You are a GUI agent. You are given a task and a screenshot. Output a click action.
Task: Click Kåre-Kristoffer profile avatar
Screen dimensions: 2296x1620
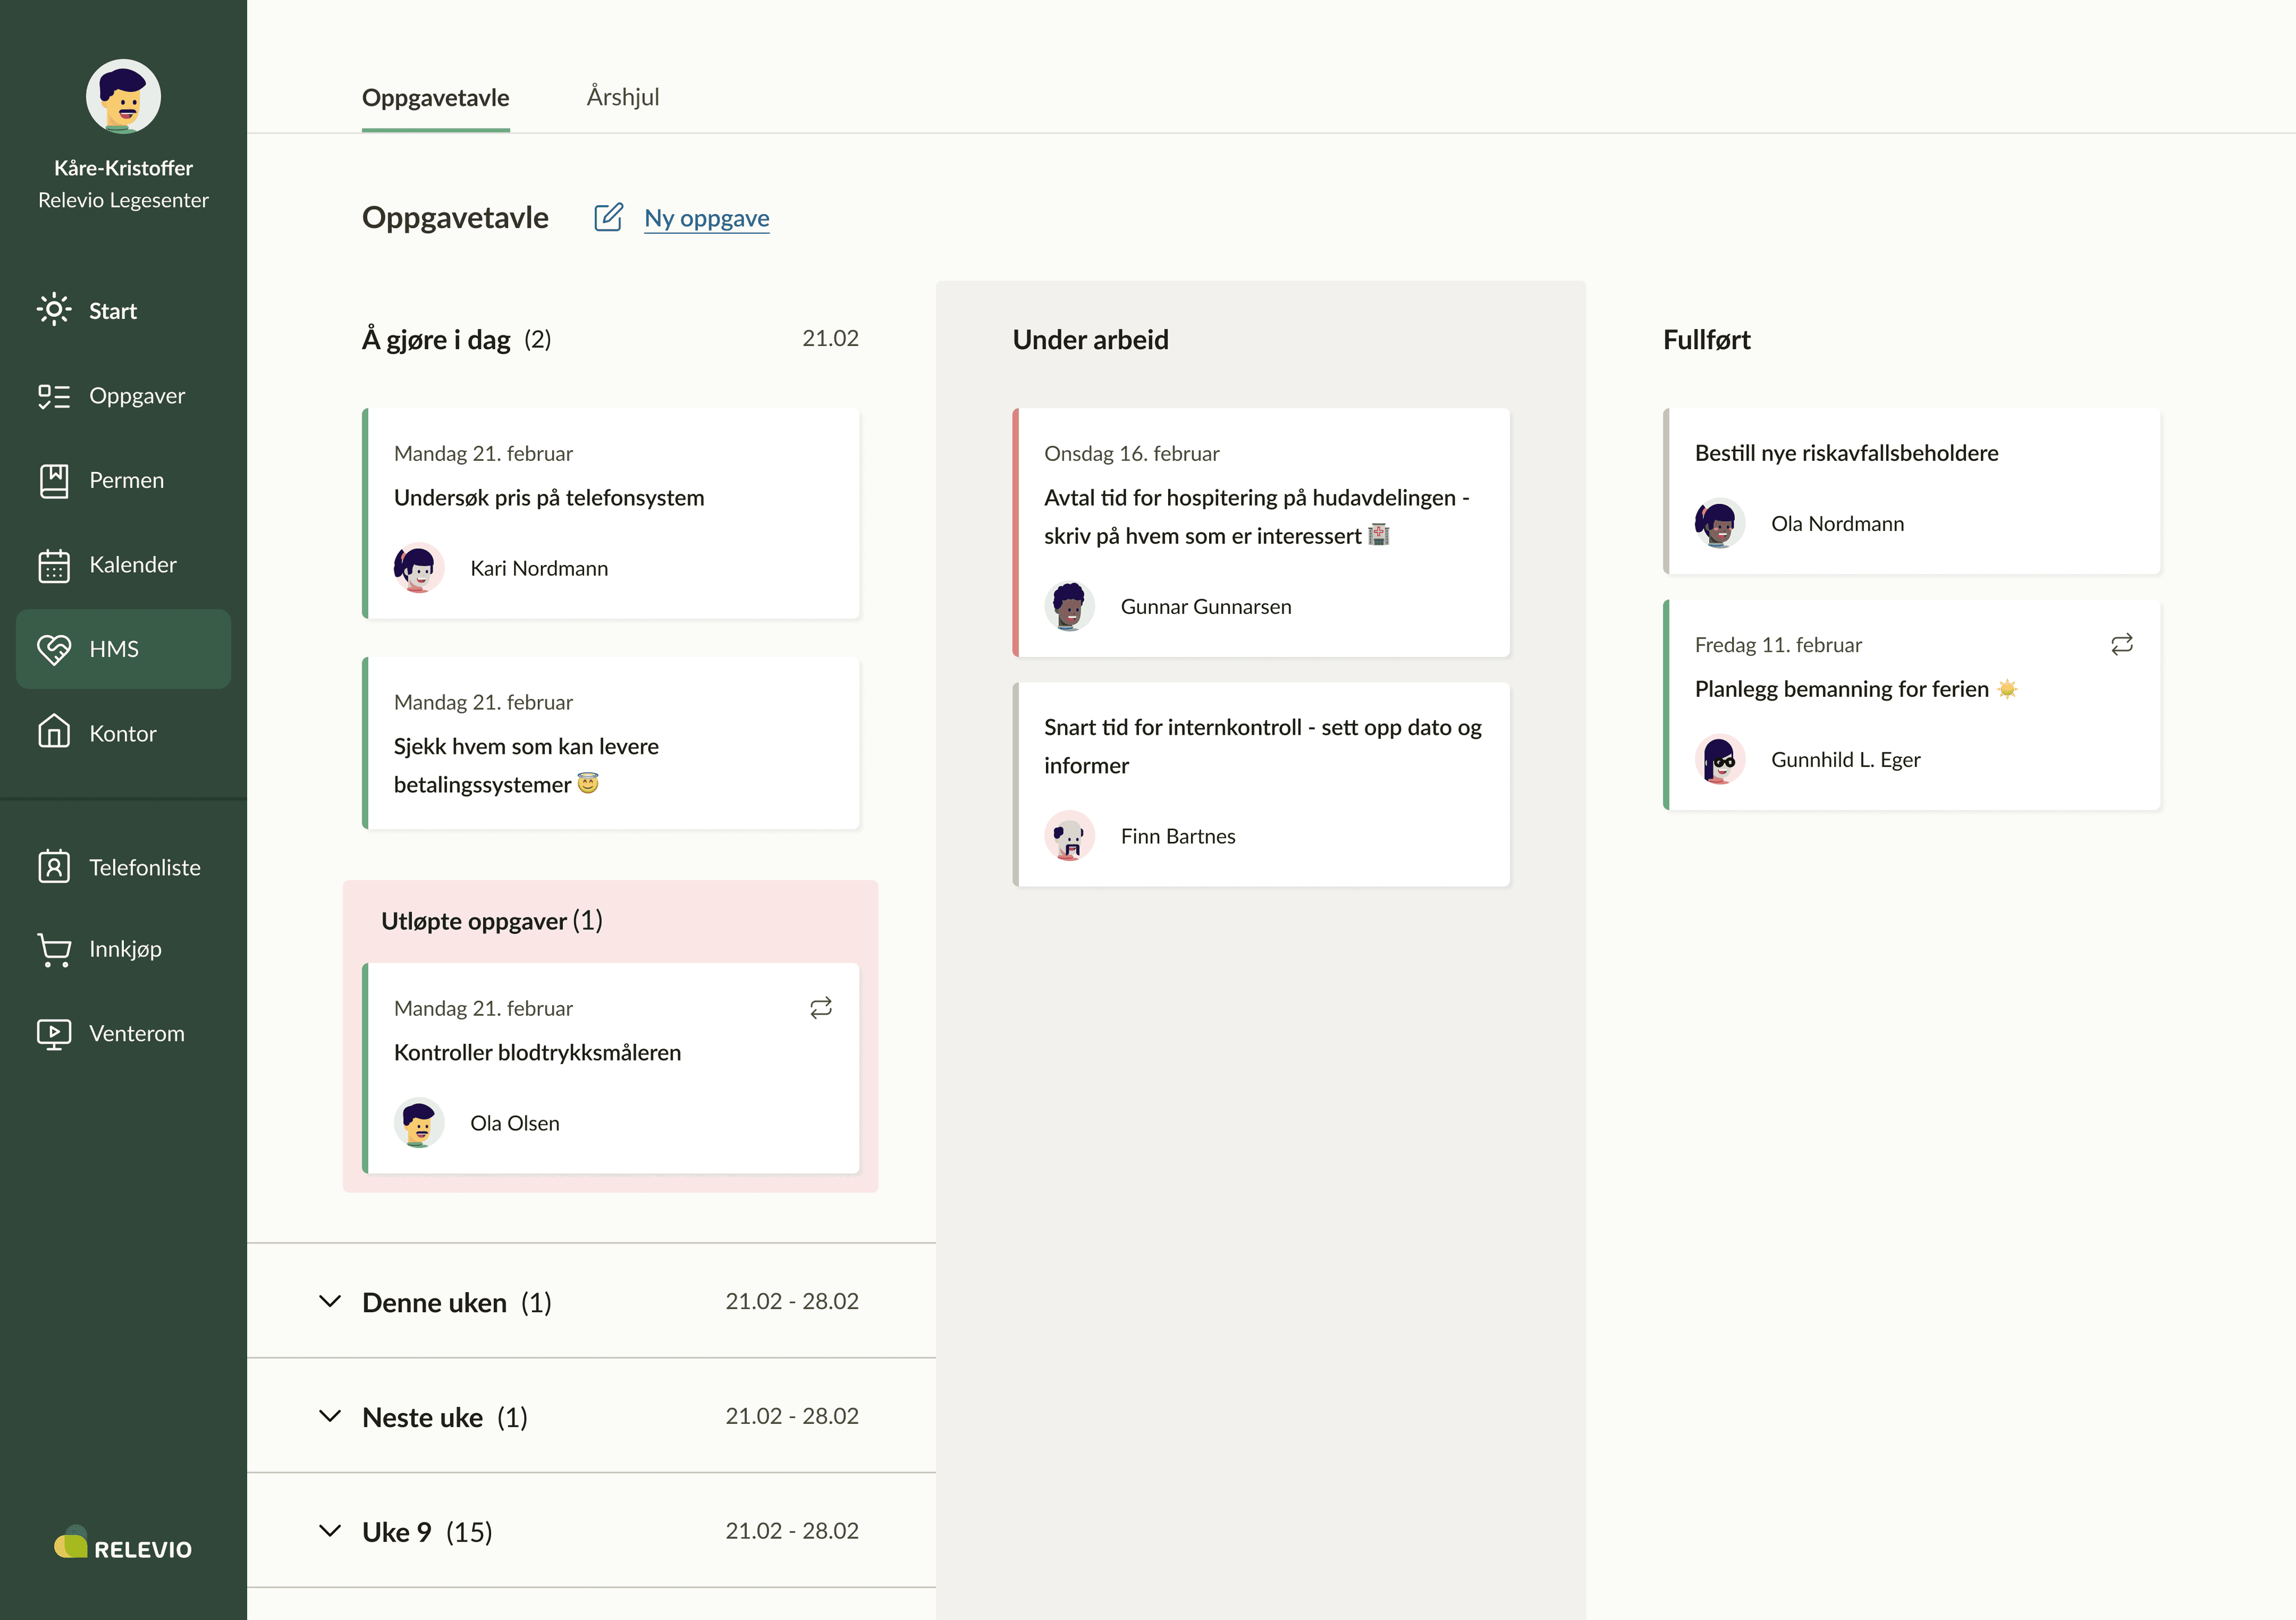point(123,97)
